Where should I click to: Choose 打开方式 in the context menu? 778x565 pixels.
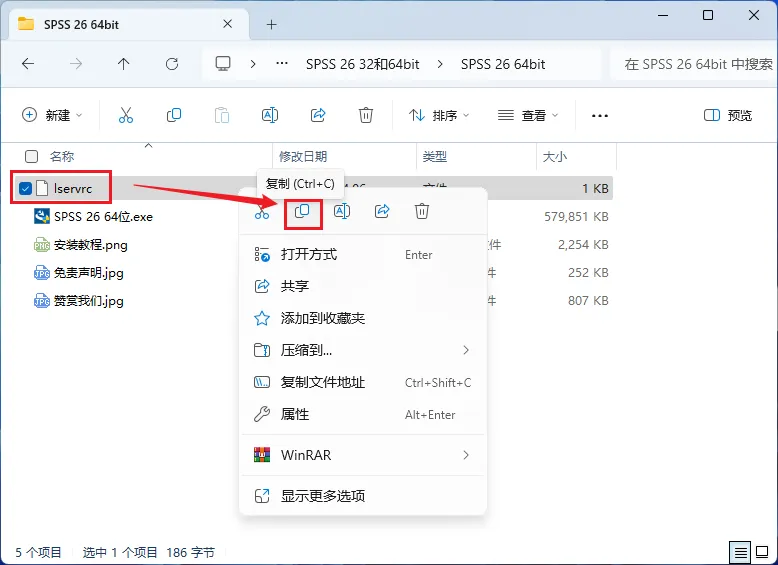coord(363,254)
